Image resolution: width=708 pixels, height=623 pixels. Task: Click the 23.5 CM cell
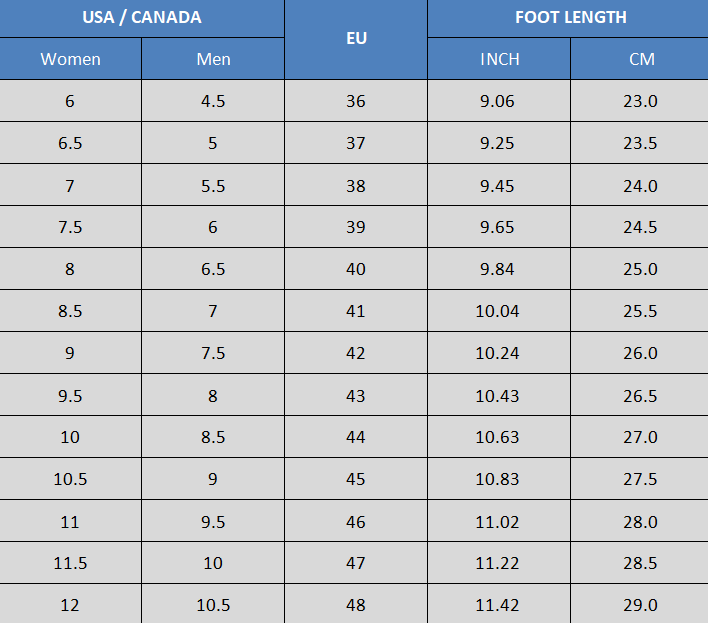click(640, 143)
